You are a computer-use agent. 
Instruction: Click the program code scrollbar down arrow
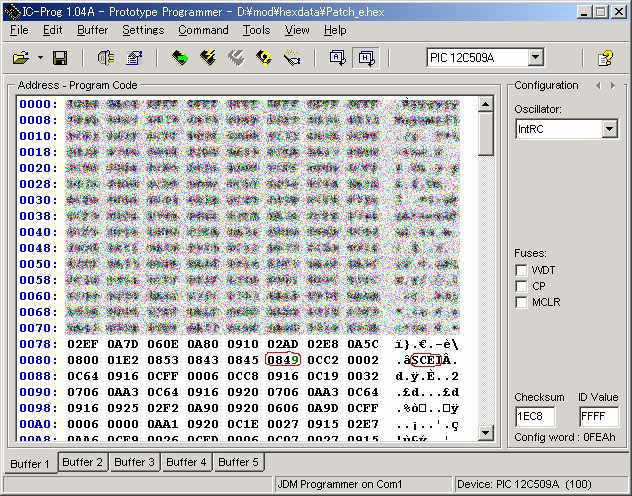click(x=485, y=433)
